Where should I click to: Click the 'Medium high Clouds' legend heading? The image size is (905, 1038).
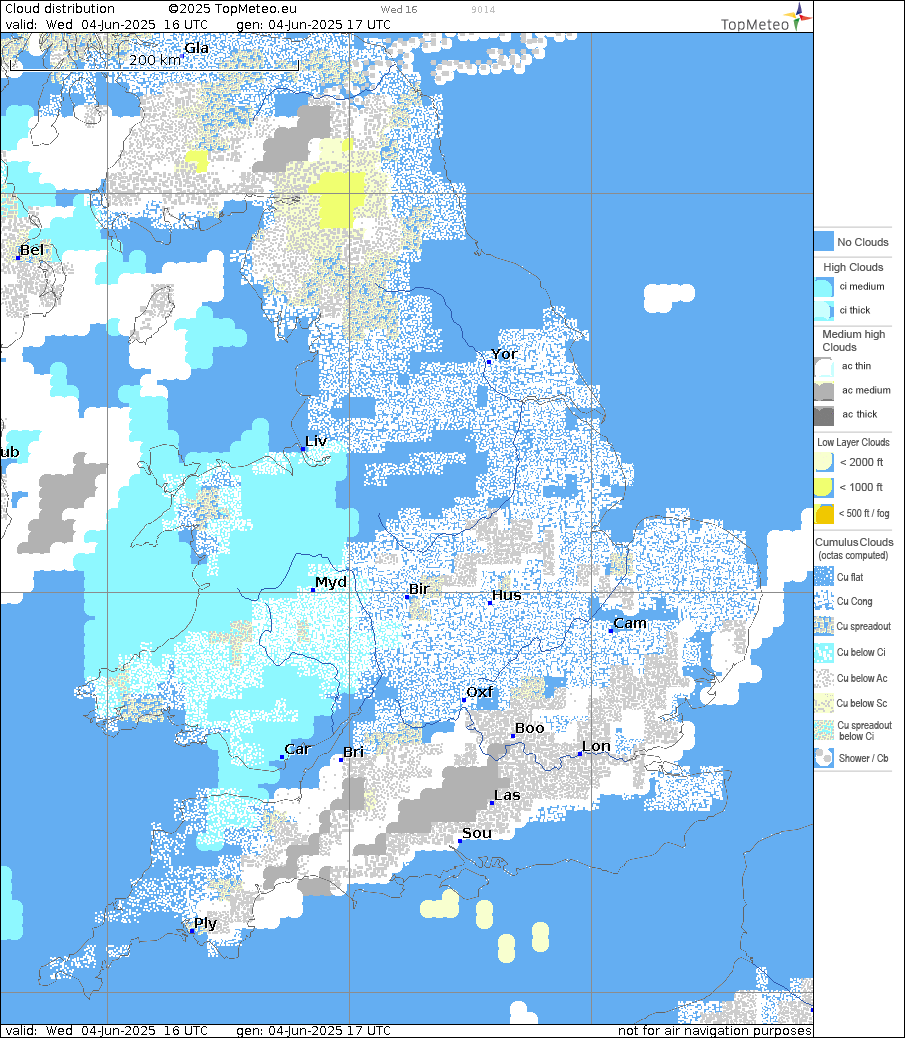(853, 340)
